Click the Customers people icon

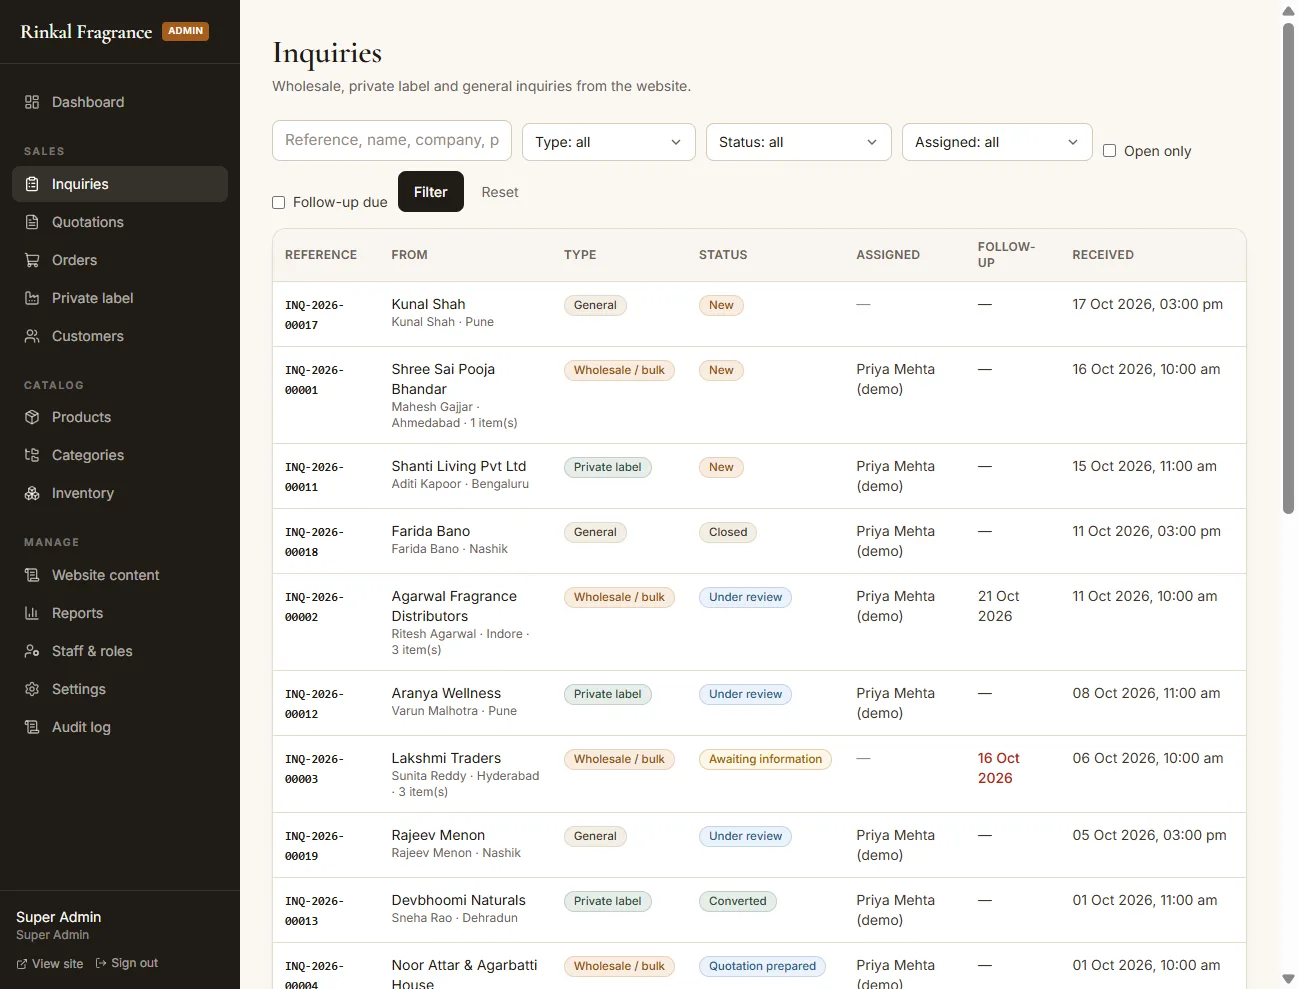coord(32,336)
